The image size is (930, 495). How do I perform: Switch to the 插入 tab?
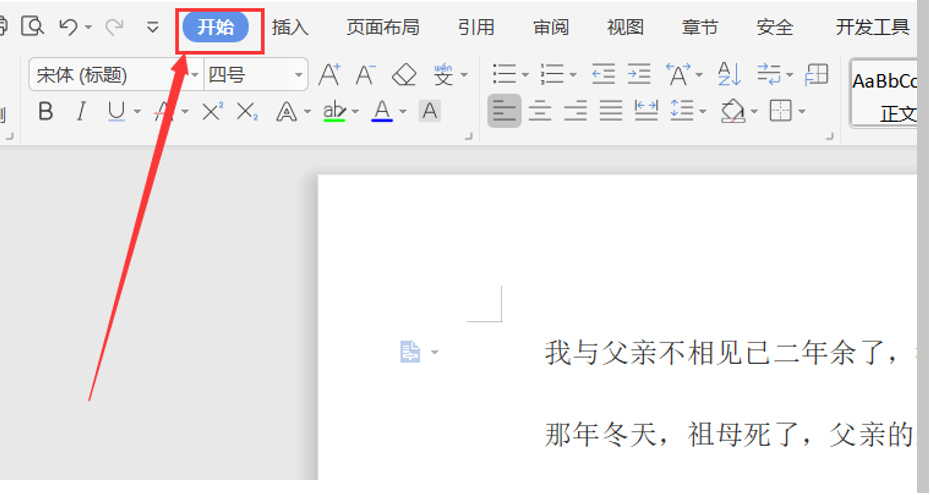tap(290, 27)
